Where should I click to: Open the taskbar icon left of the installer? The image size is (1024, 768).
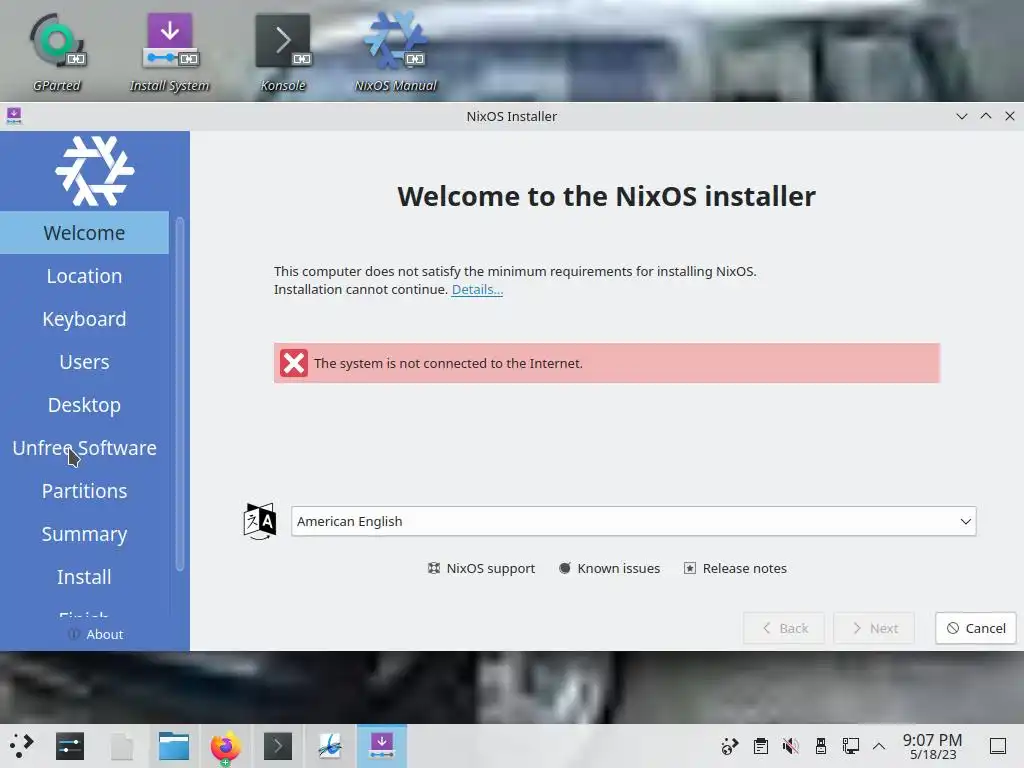[x=330, y=746]
